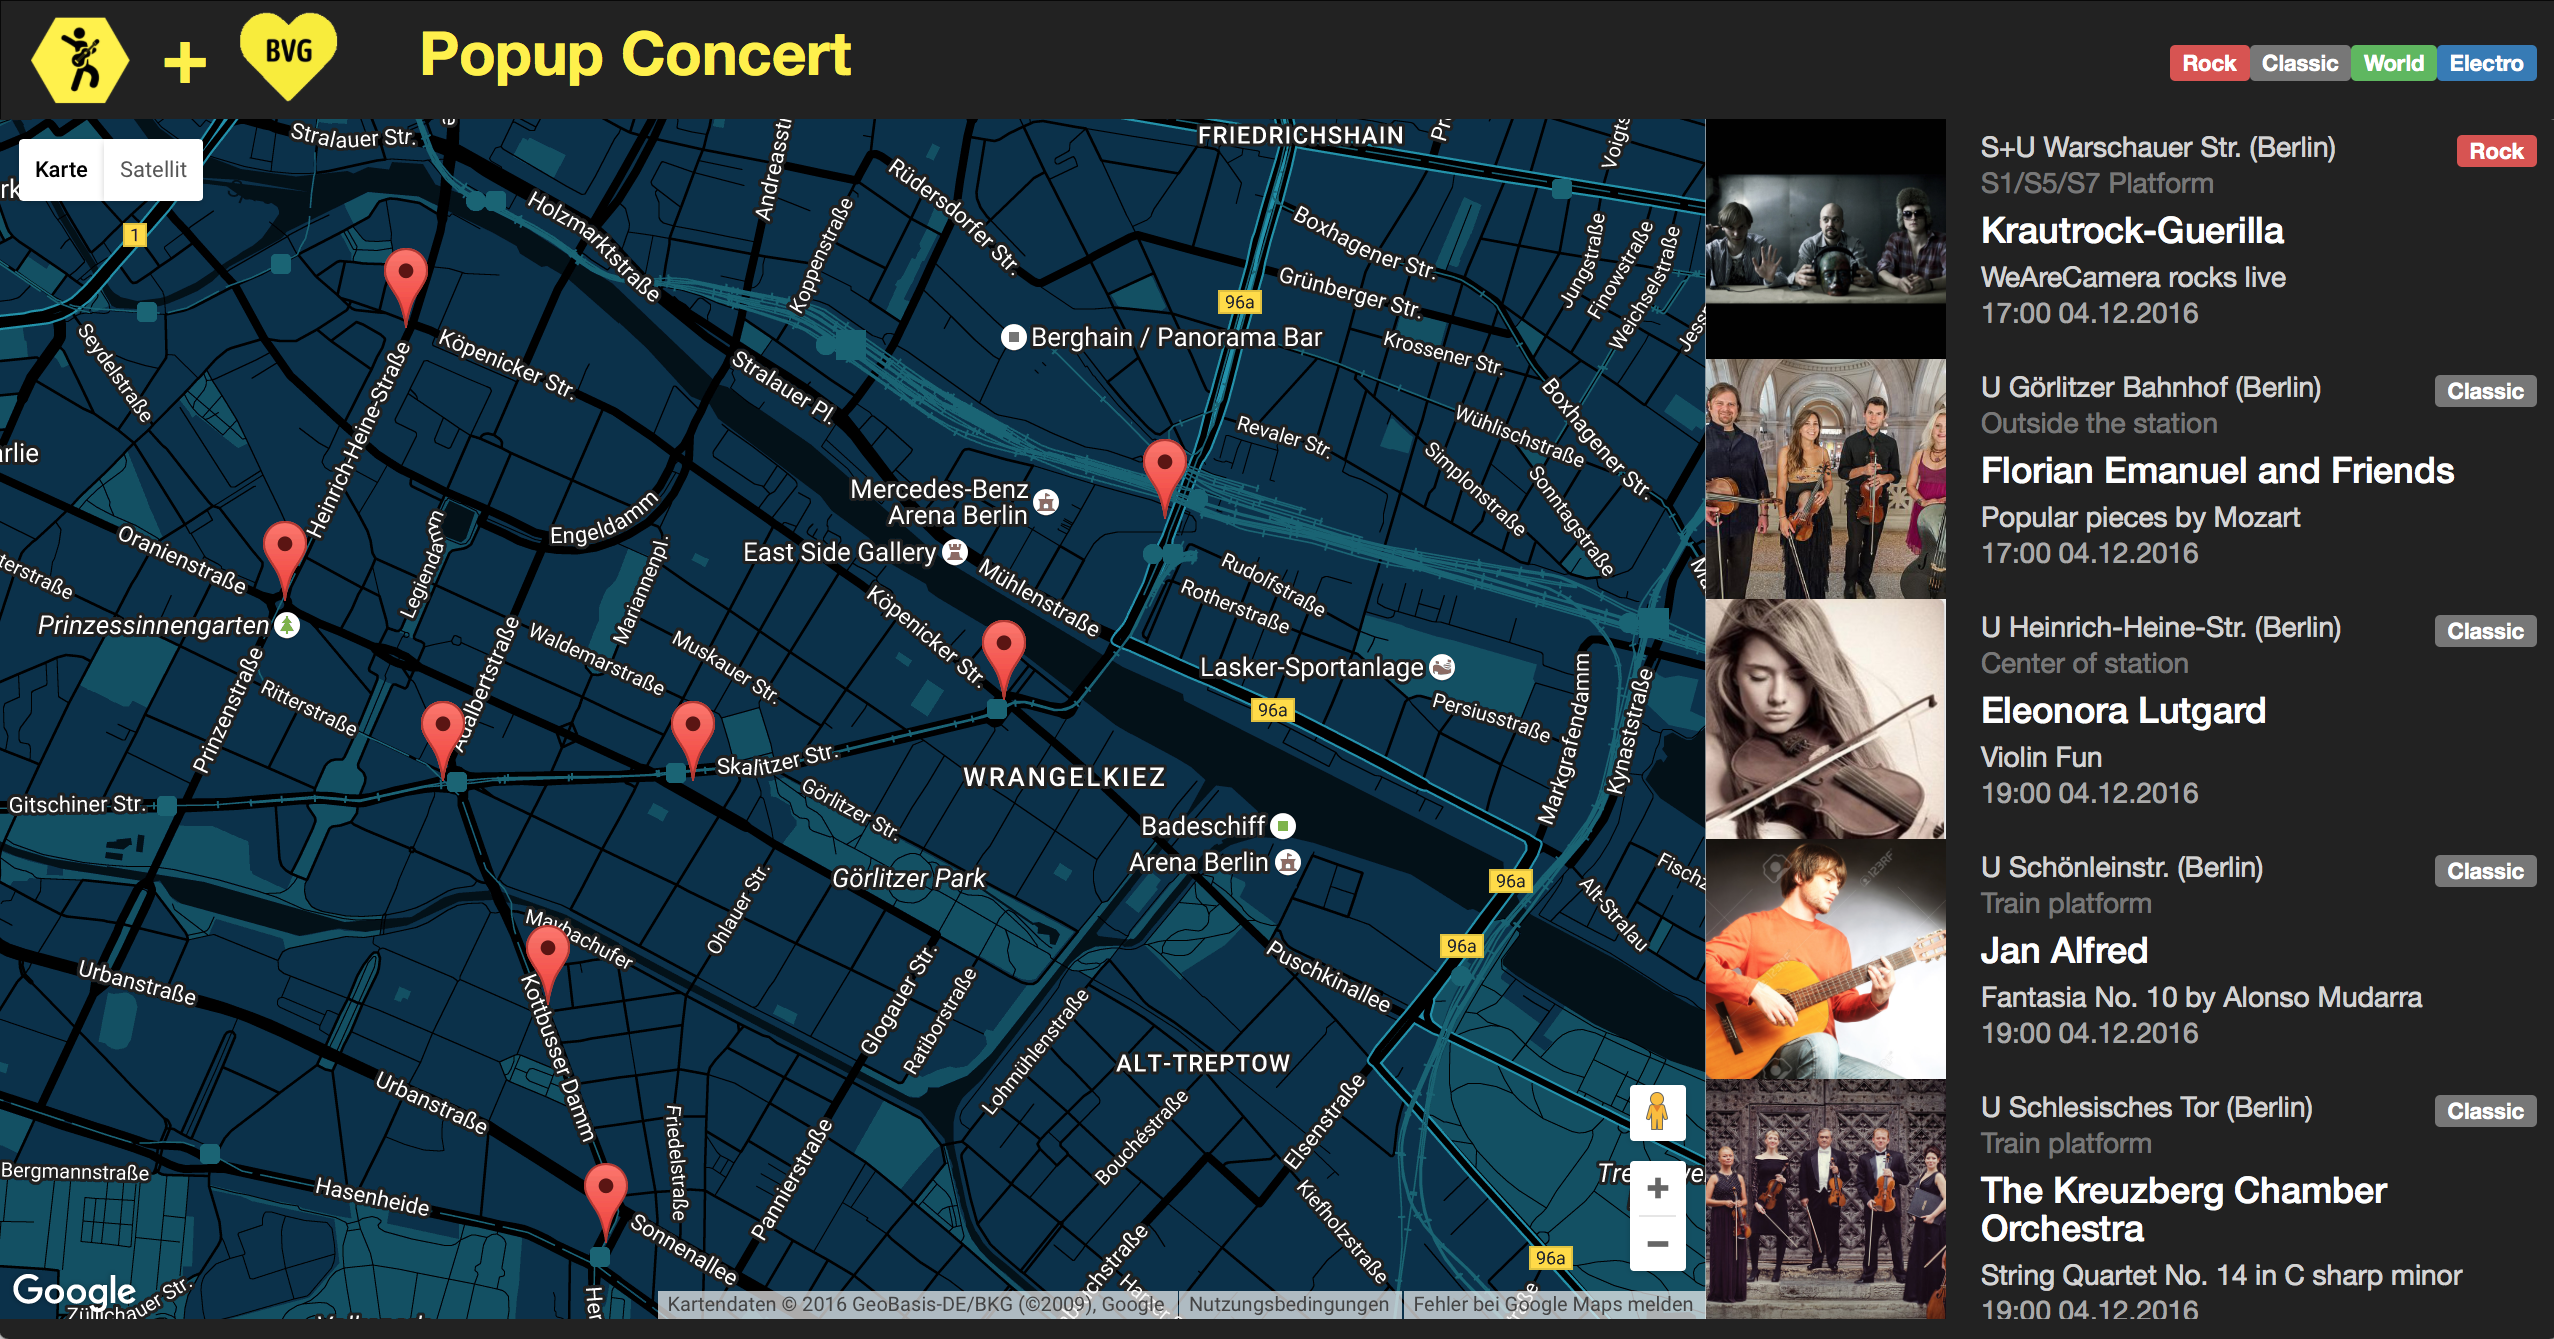Click the Berghain / Panorama Bar marker

(x=1013, y=337)
